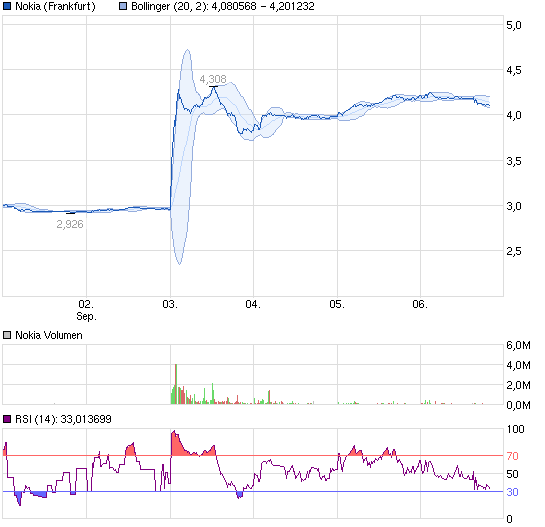Click the 2,0M volume axis value
545x527 pixels.
pos(518,385)
